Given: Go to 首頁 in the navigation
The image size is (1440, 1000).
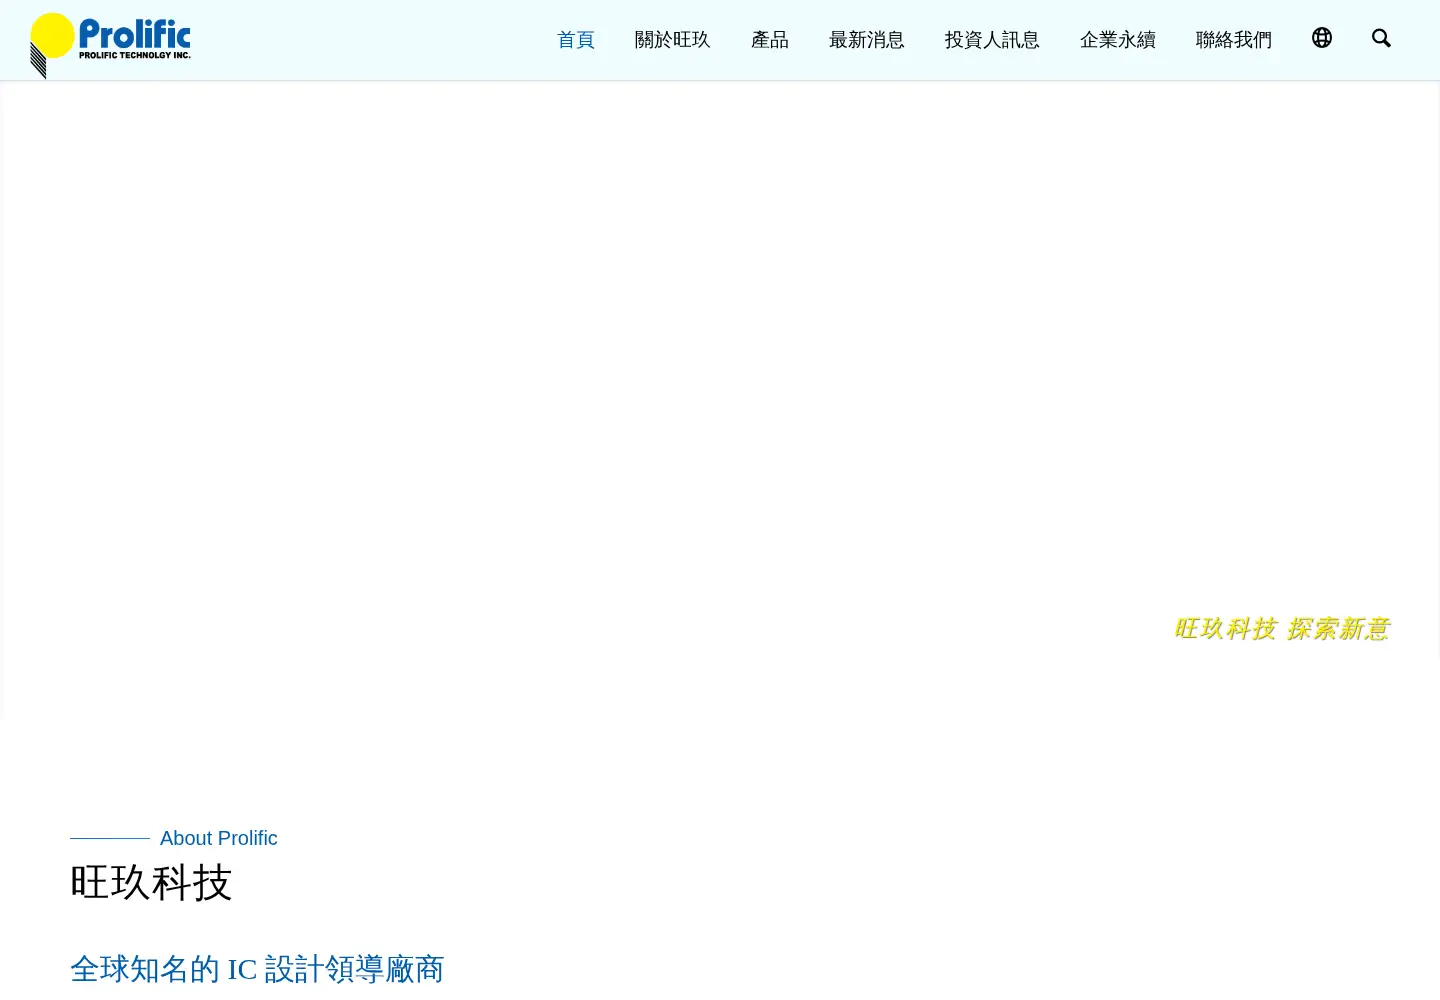Looking at the screenshot, I should [576, 40].
